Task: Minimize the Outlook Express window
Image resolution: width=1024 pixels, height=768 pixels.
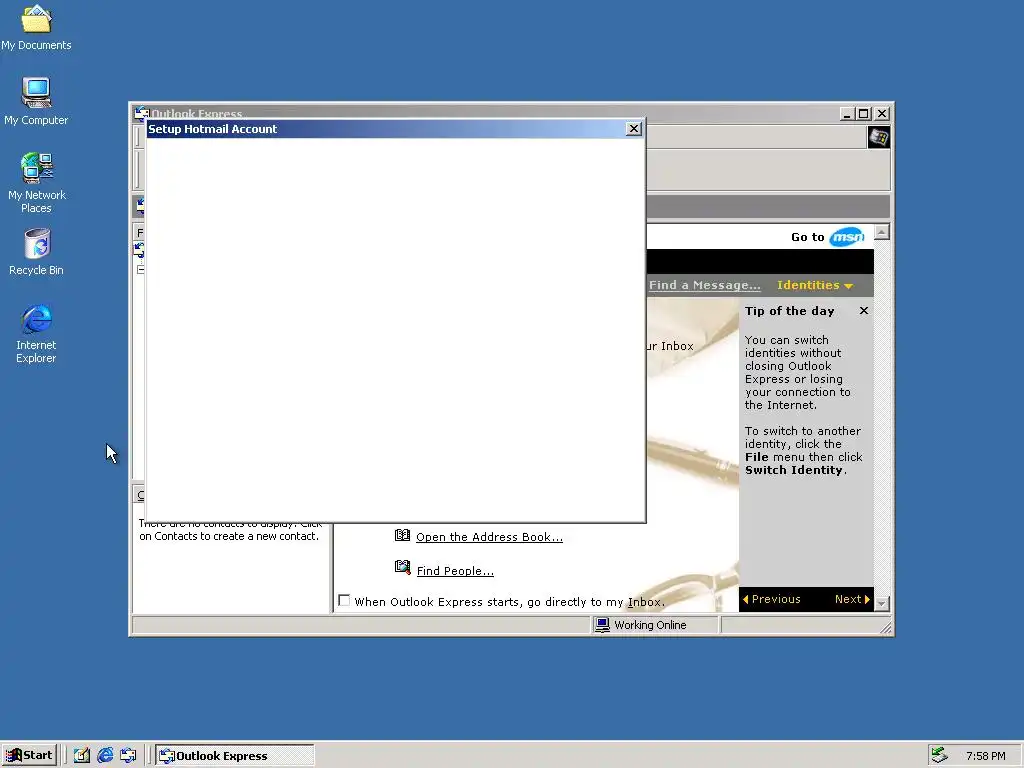Action: coord(847,114)
